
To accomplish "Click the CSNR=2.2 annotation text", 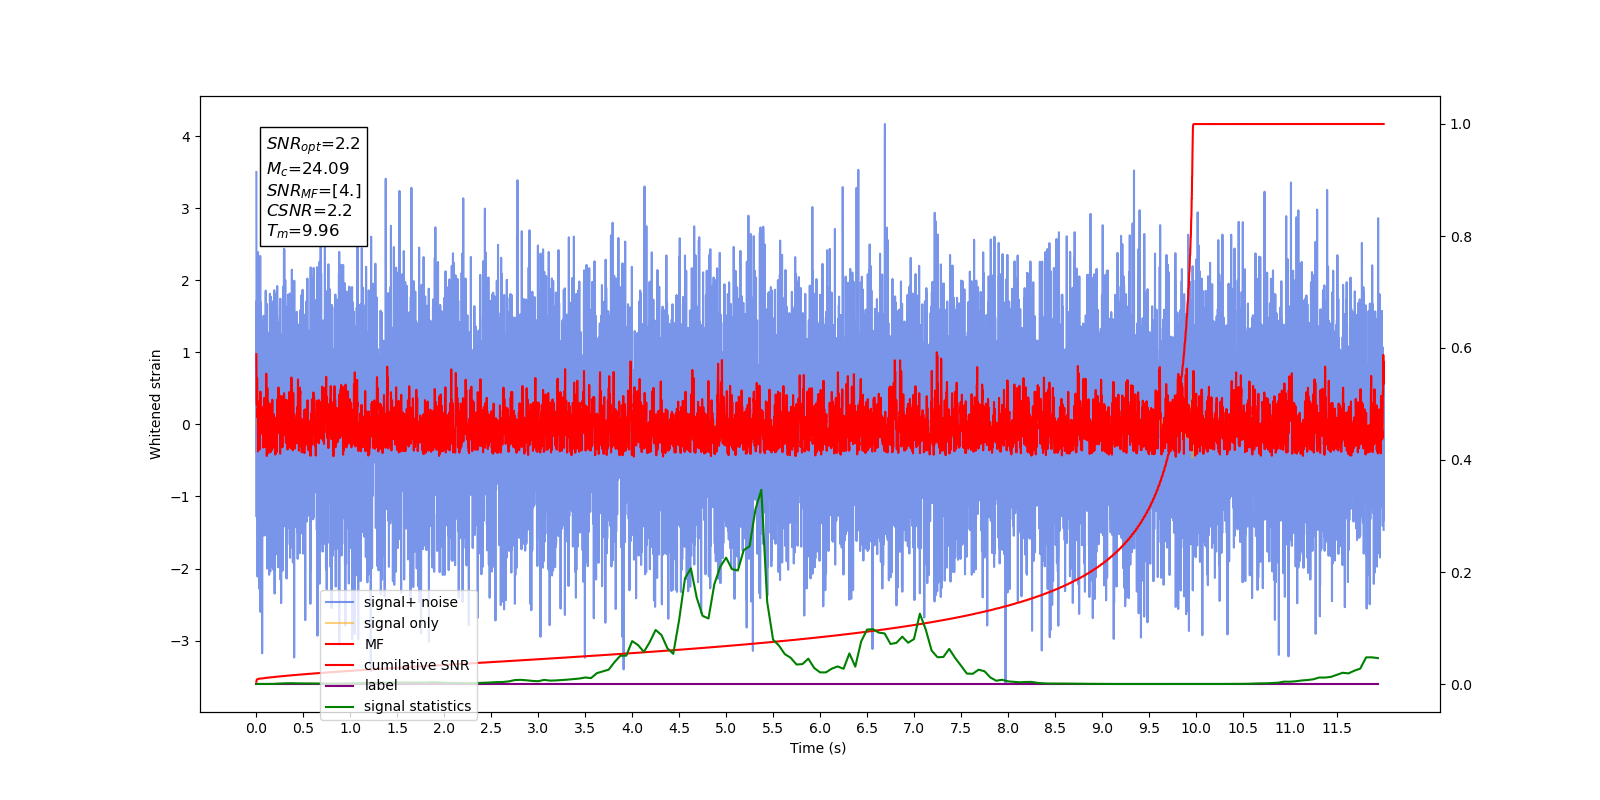I will 309,211.
